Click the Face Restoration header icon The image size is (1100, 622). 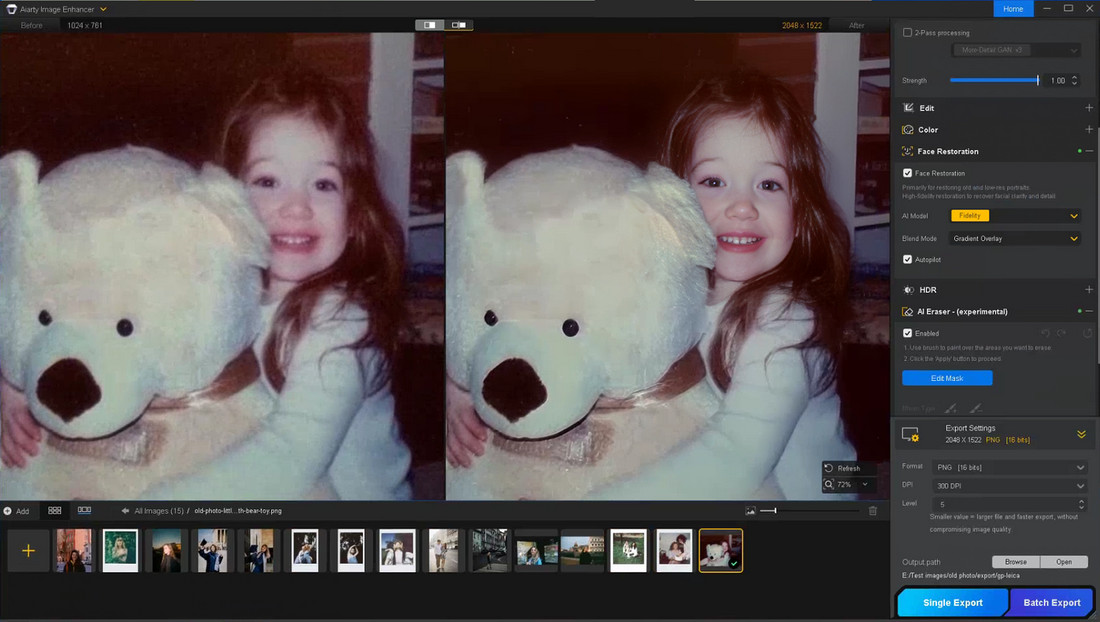(x=908, y=151)
